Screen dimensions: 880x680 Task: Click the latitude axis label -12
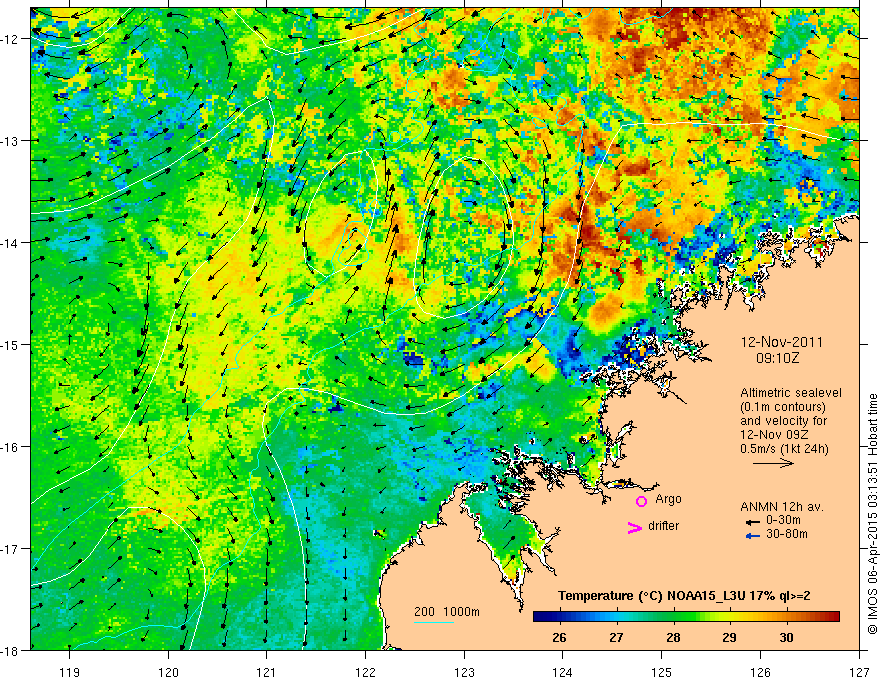(x=11, y=39)
